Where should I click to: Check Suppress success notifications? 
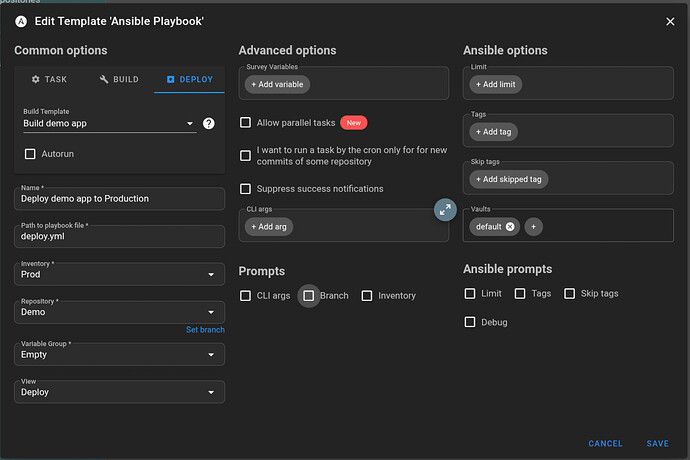pos(246,189)
